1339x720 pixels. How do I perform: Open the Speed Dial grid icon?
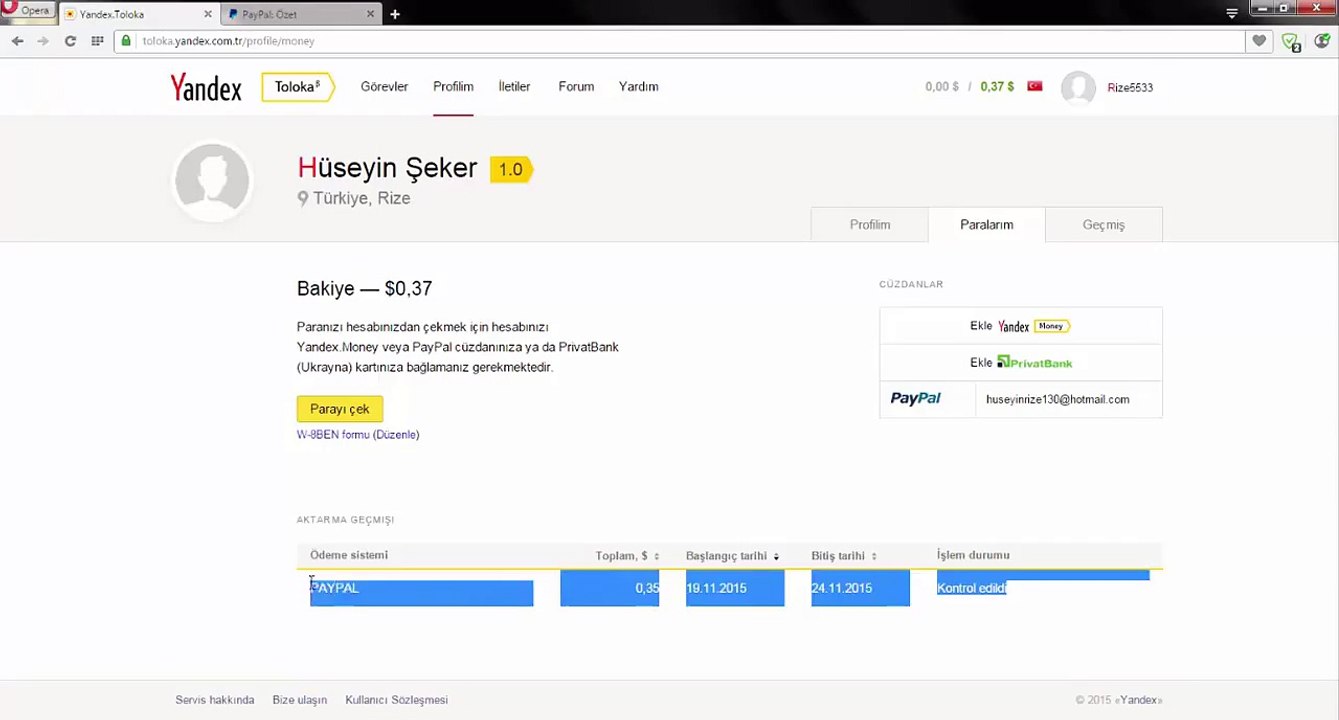click(x=97, y=41)
